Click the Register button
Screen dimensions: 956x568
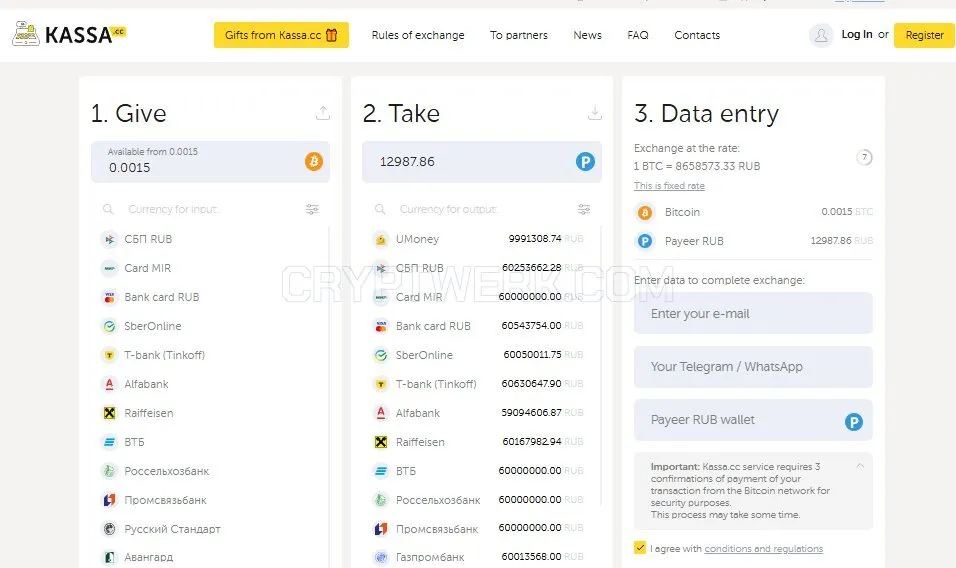point(924,35)
